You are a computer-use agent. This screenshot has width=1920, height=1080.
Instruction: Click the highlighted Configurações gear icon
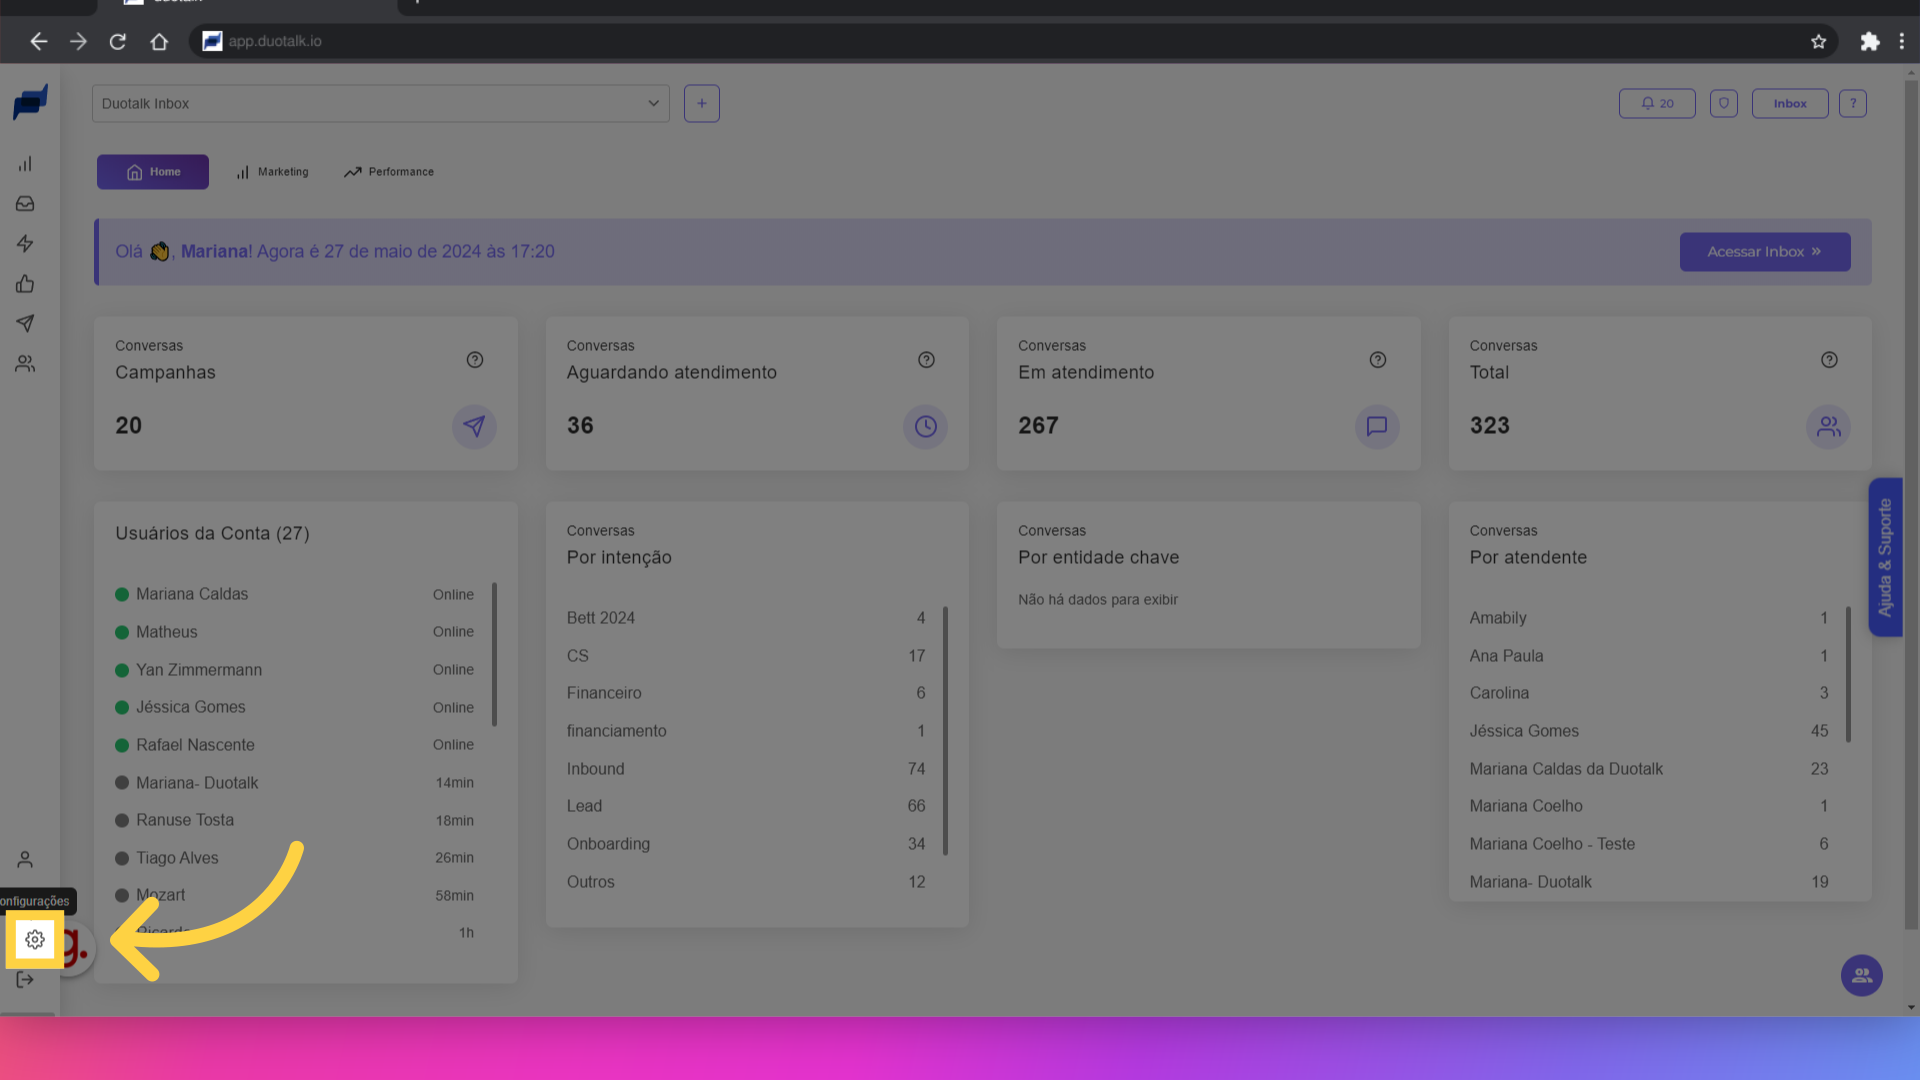coord(35,939)
